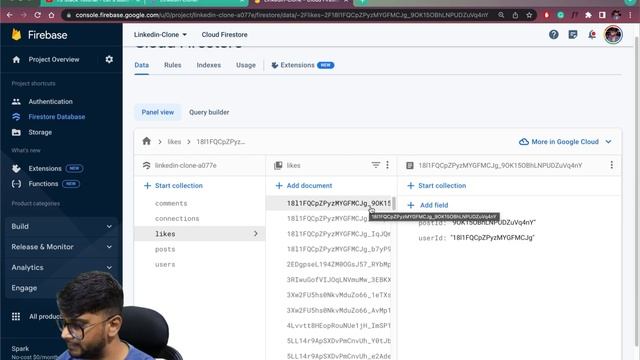Click browser share icon in address bar
The image size is (640, 360).
(x=515, y=15)
